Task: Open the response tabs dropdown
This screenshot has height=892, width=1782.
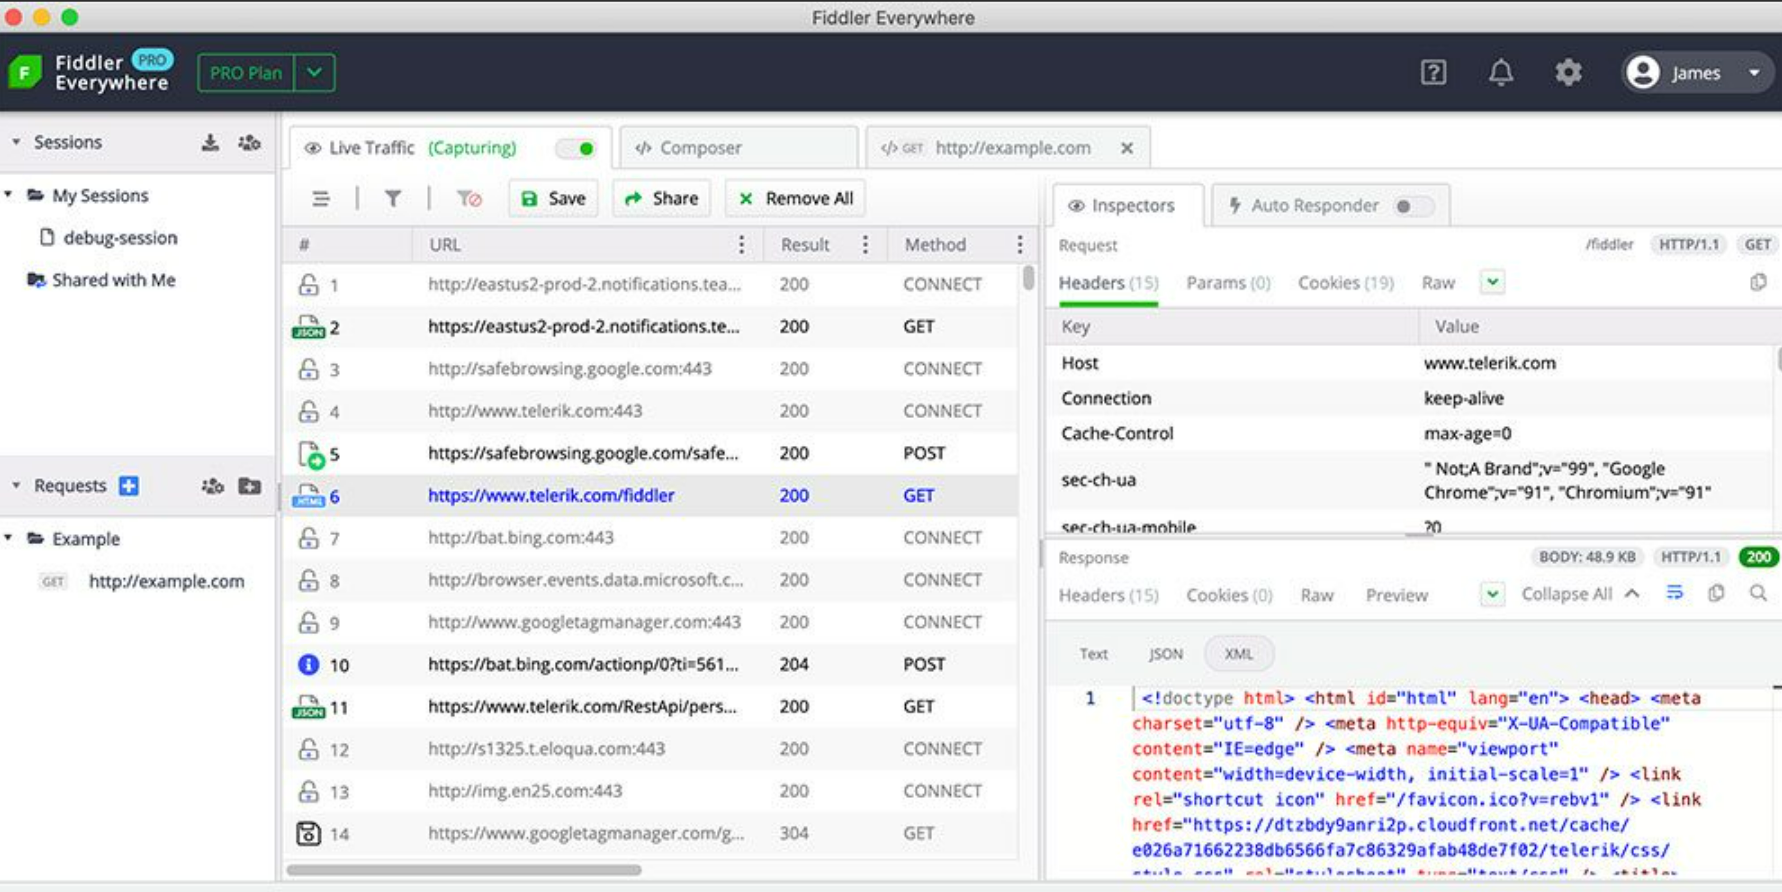Action: [x=1492, y=594]
